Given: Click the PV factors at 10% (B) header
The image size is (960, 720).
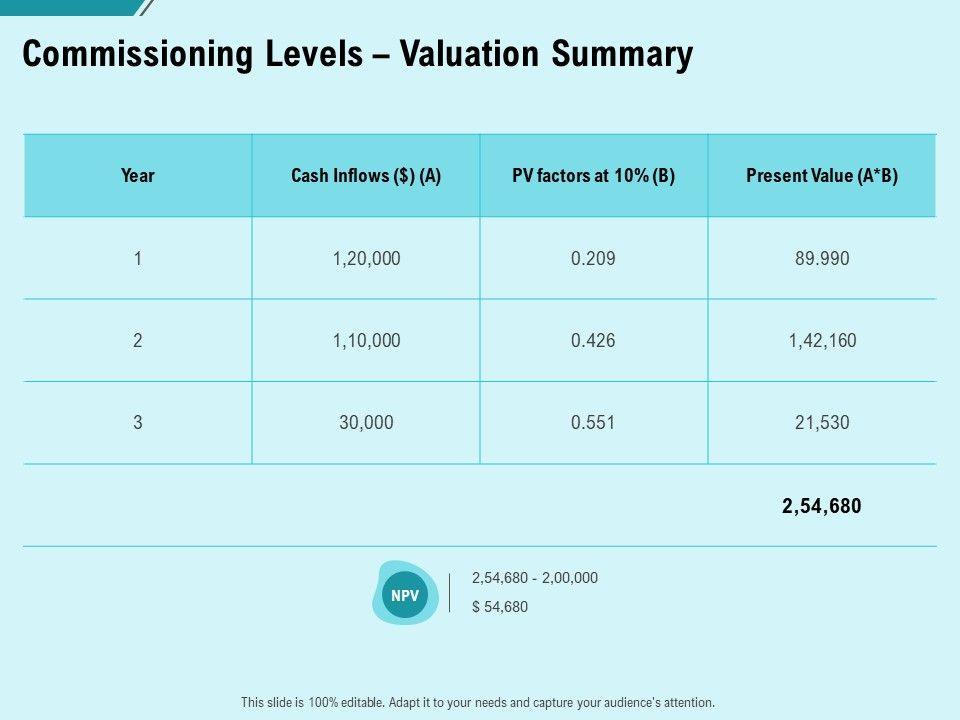Looking at the screenshot, I should point(593,176).
